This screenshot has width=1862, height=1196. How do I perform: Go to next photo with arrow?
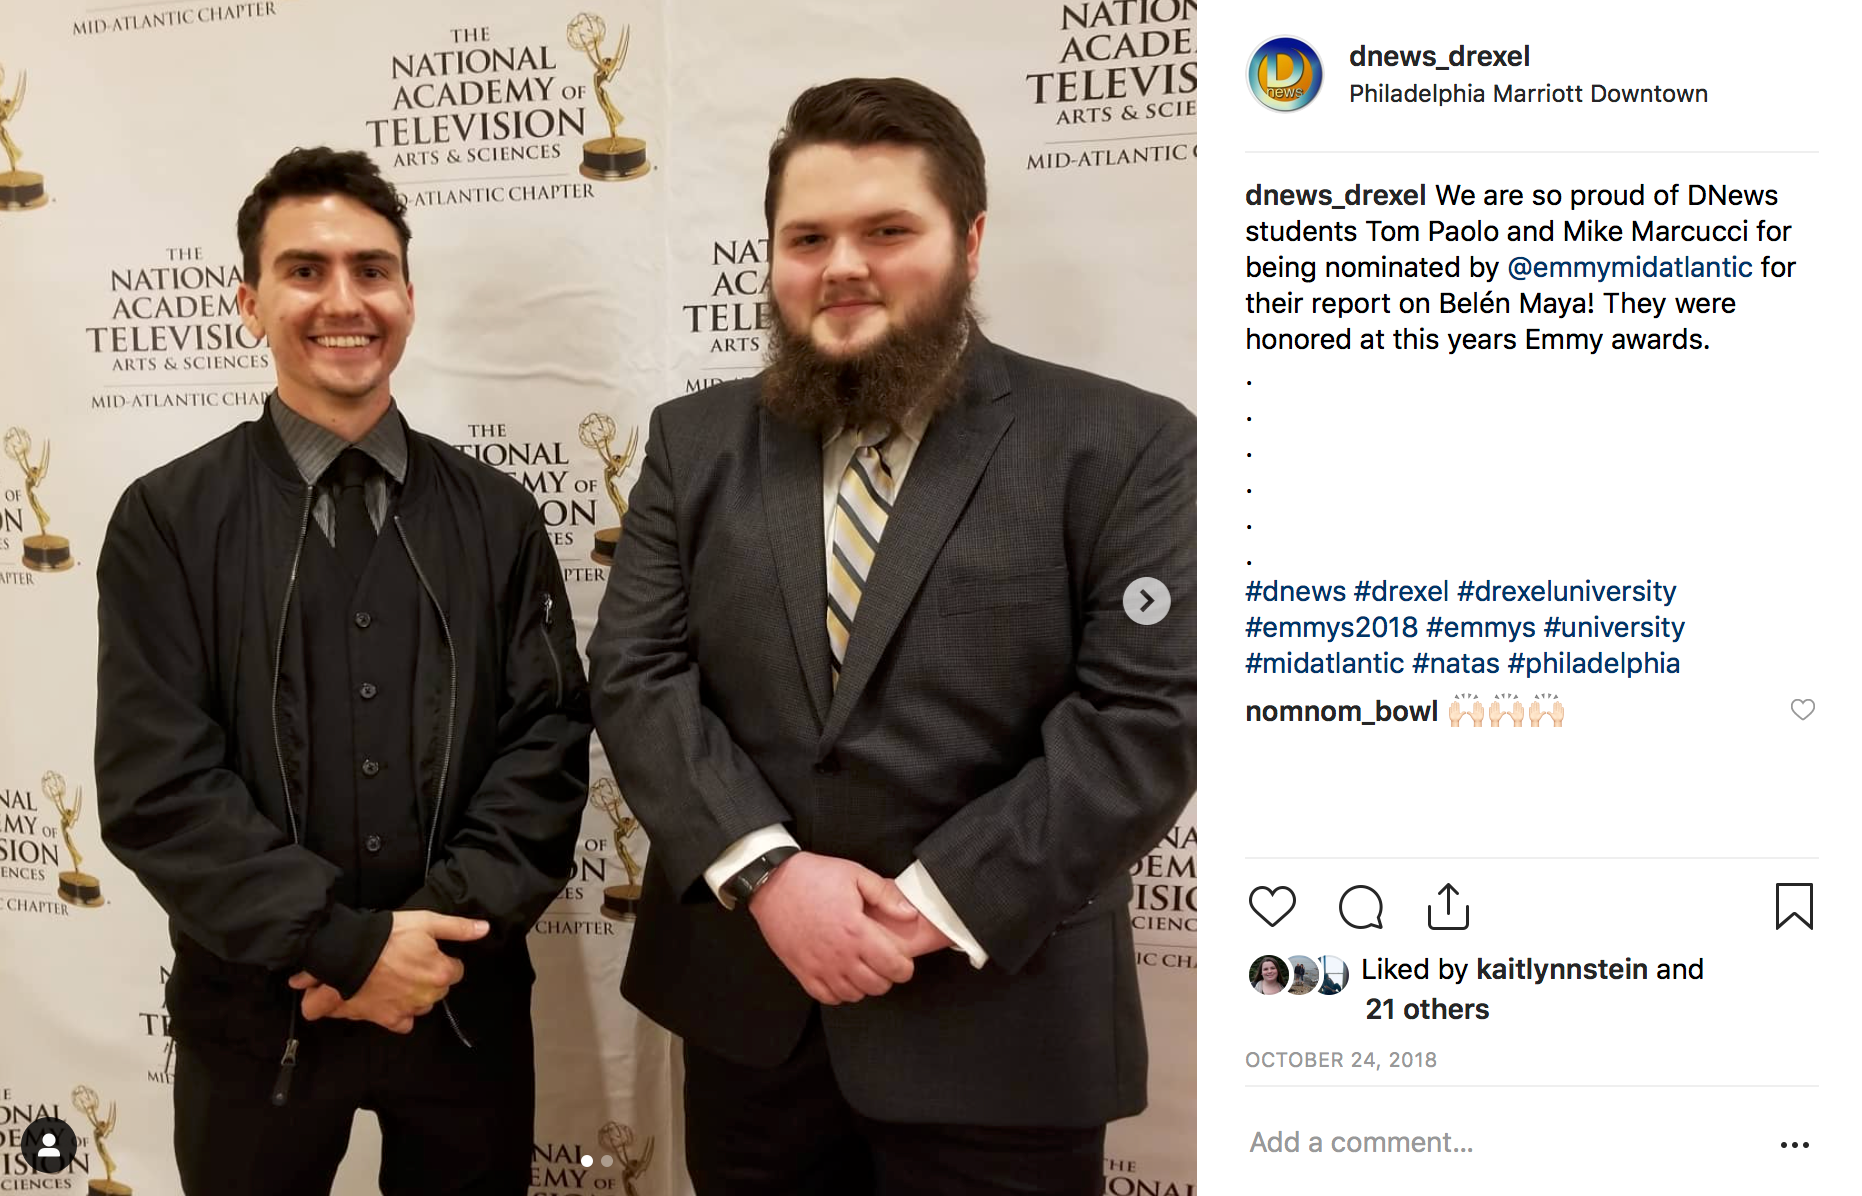pos(1146,601)
